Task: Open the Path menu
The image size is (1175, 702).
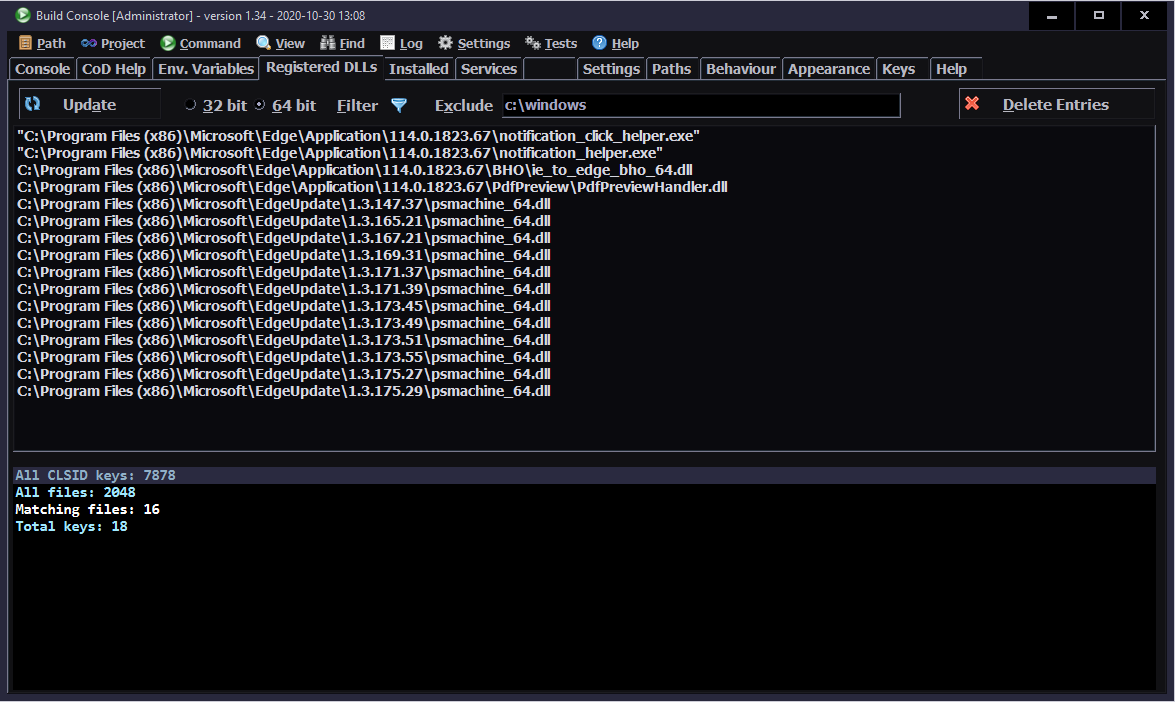Action: pyautogui.click(x=42, y=43)
